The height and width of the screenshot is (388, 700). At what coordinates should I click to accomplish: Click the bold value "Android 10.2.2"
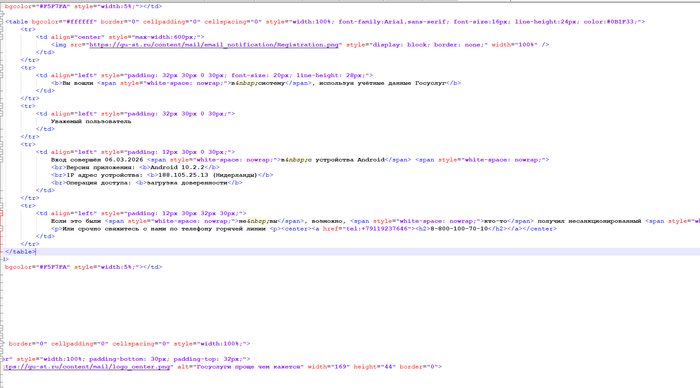tap(177, 167)
